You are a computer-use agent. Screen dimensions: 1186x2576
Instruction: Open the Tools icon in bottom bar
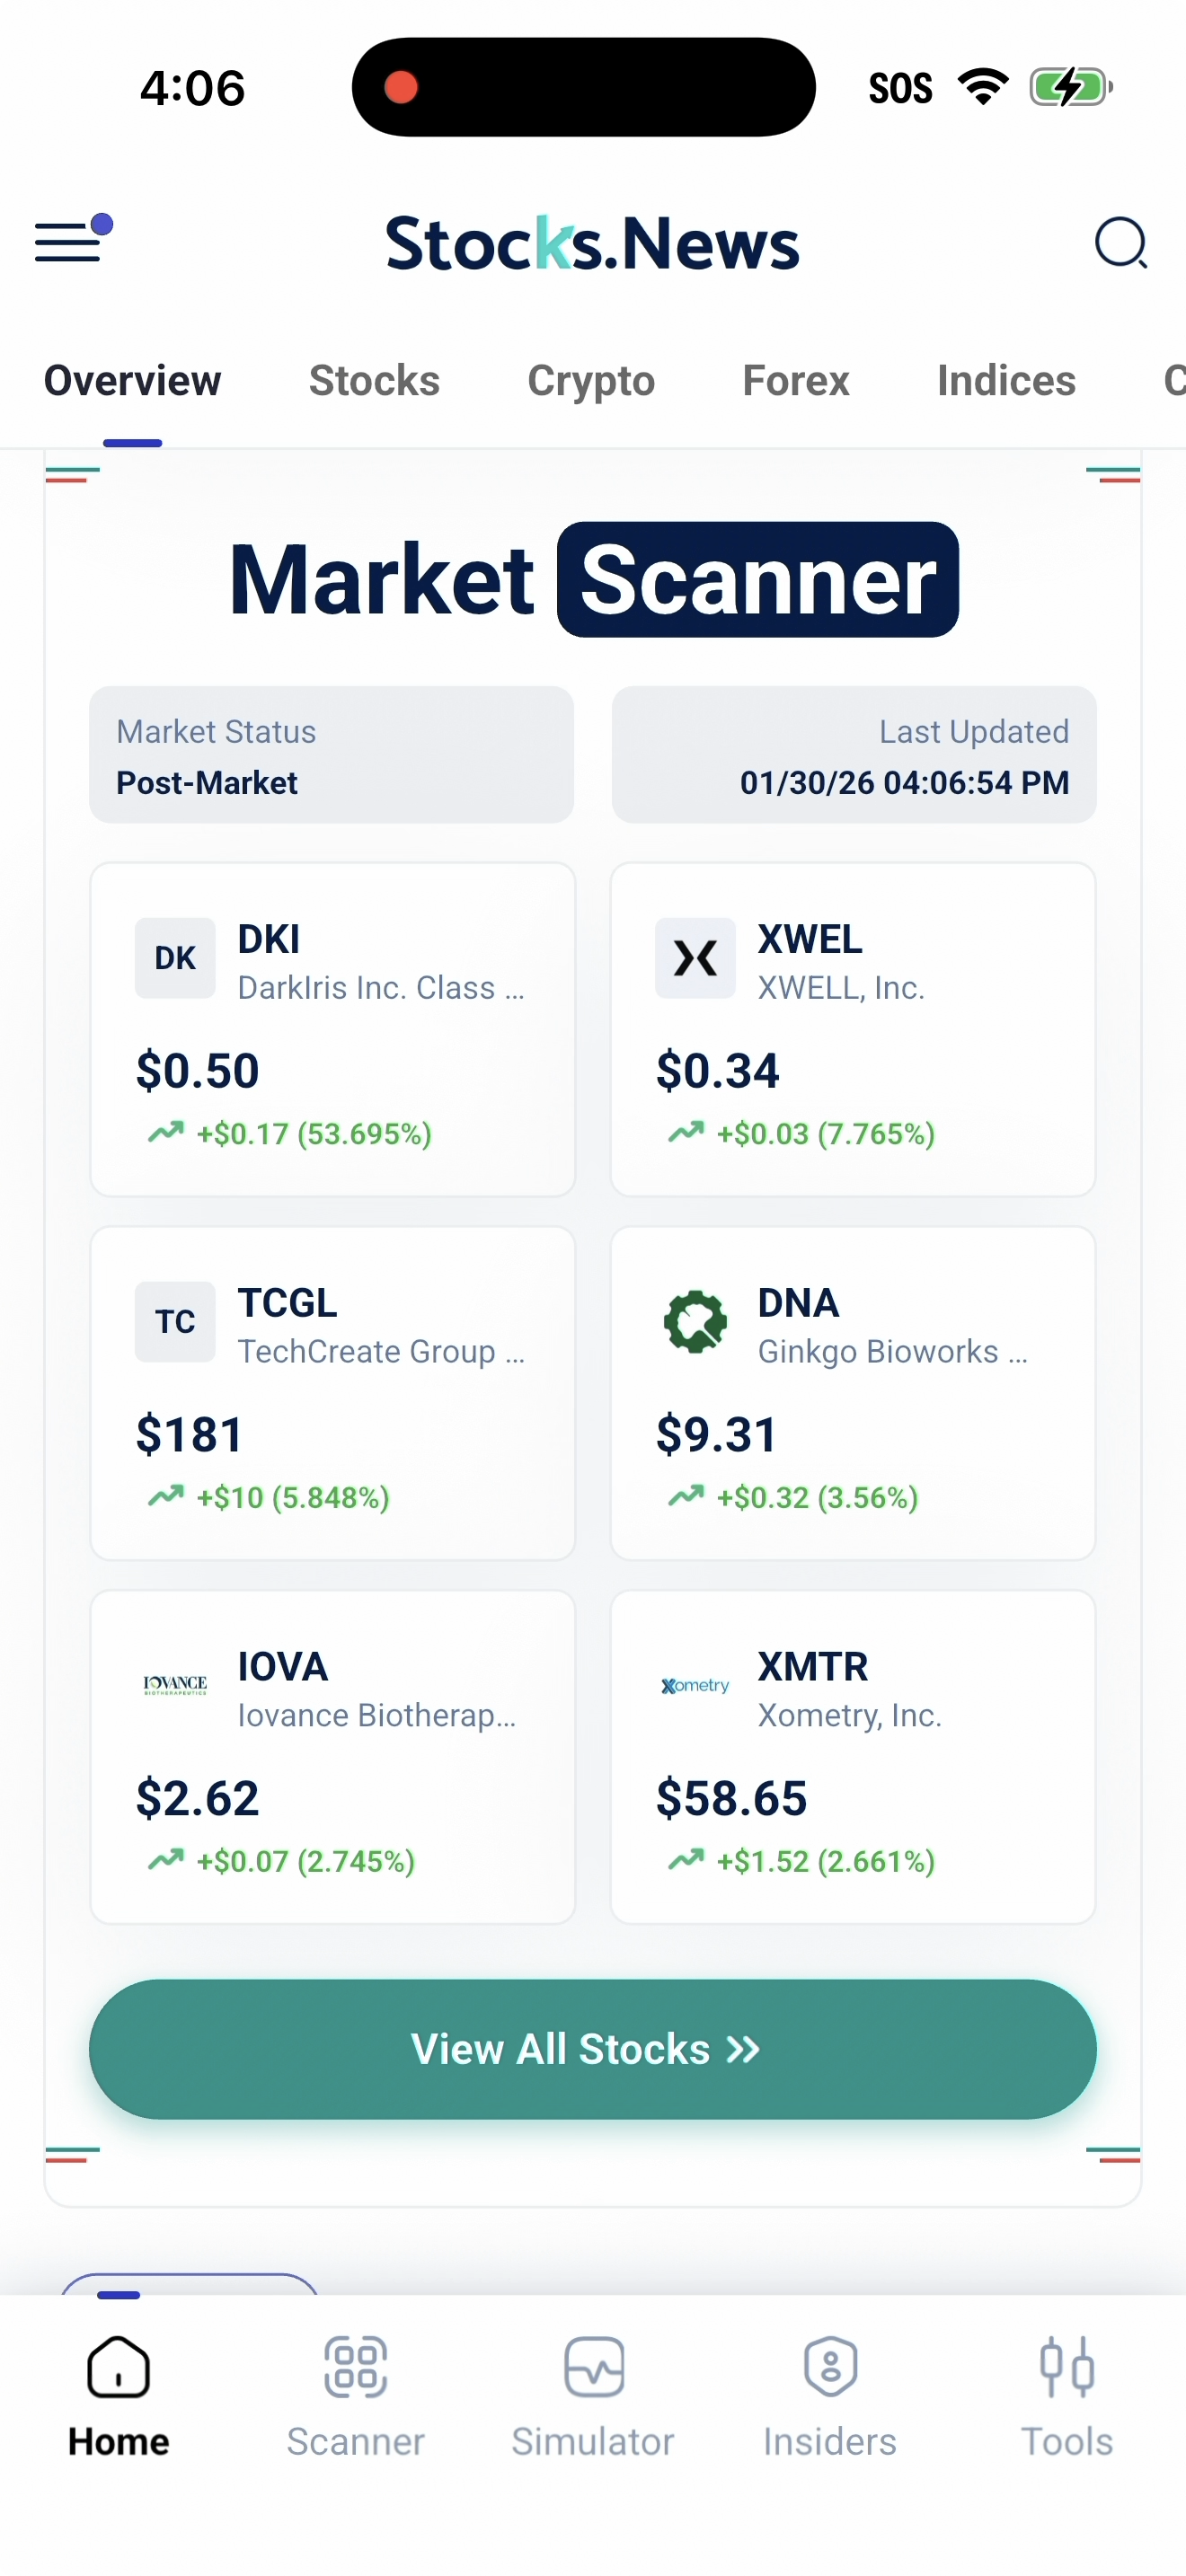point(1066,2367)
